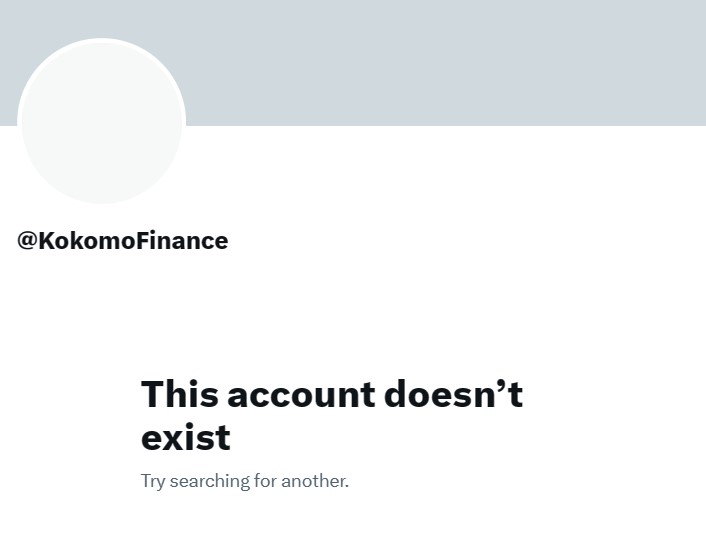Click the word "another." in the subtext
706x538 pixels.
coord(315,481)
